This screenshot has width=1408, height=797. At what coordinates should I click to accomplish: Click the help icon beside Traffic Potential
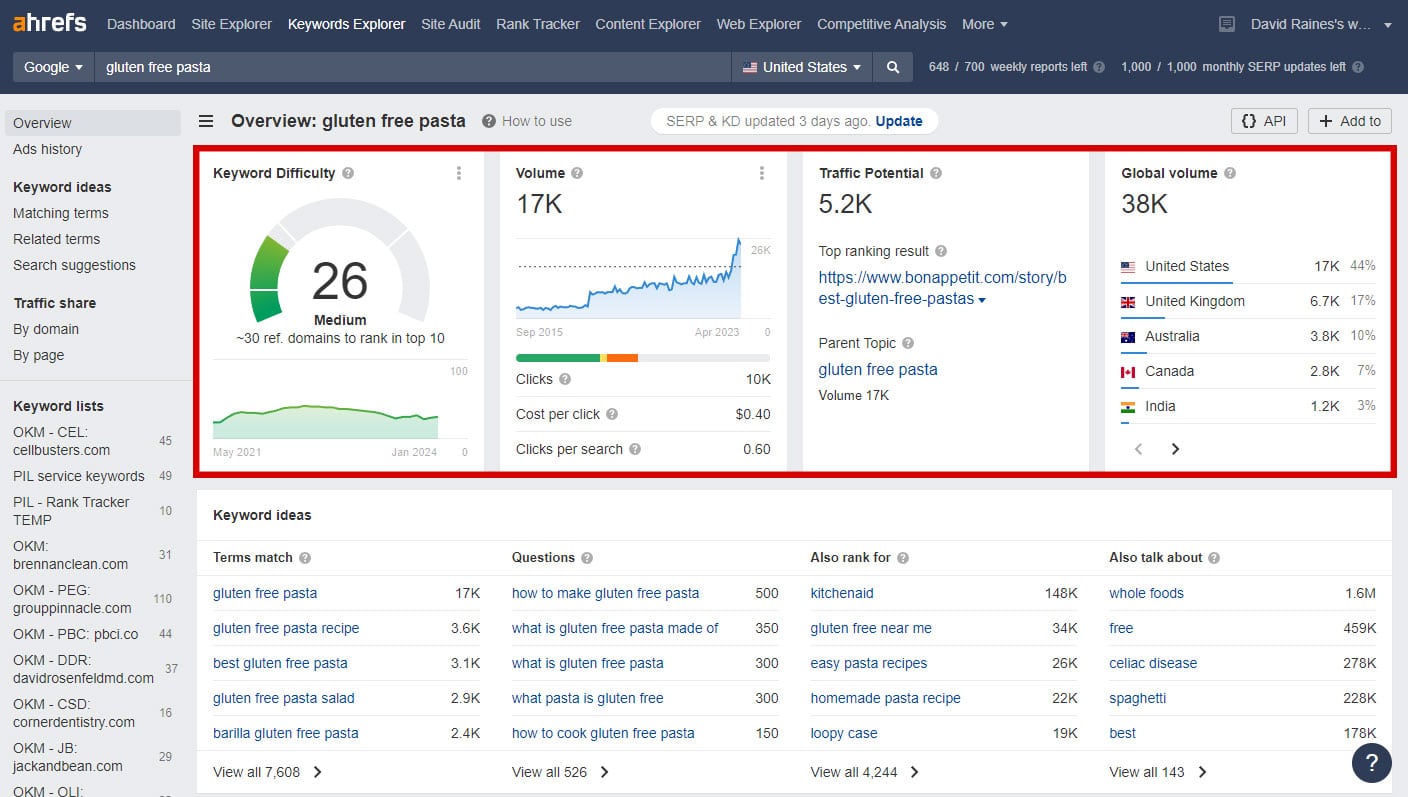(936, 173)
